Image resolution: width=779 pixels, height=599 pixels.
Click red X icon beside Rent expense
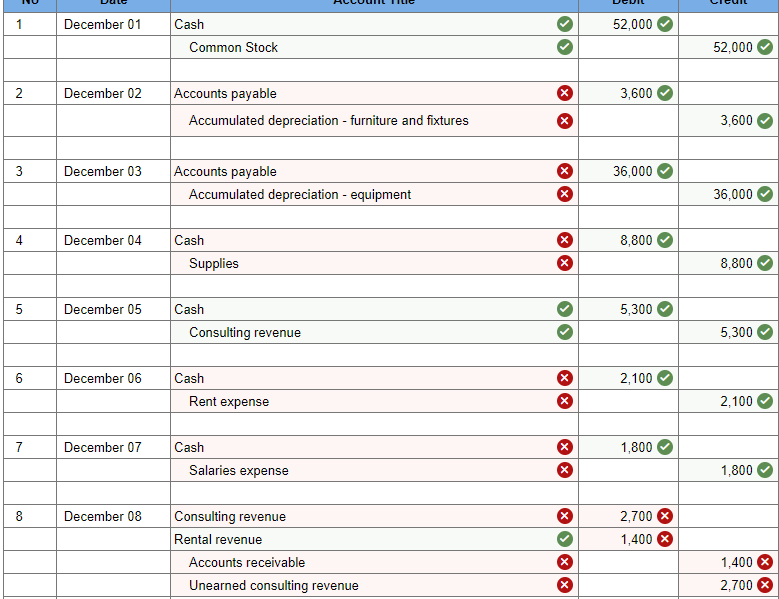pos(564,401)
